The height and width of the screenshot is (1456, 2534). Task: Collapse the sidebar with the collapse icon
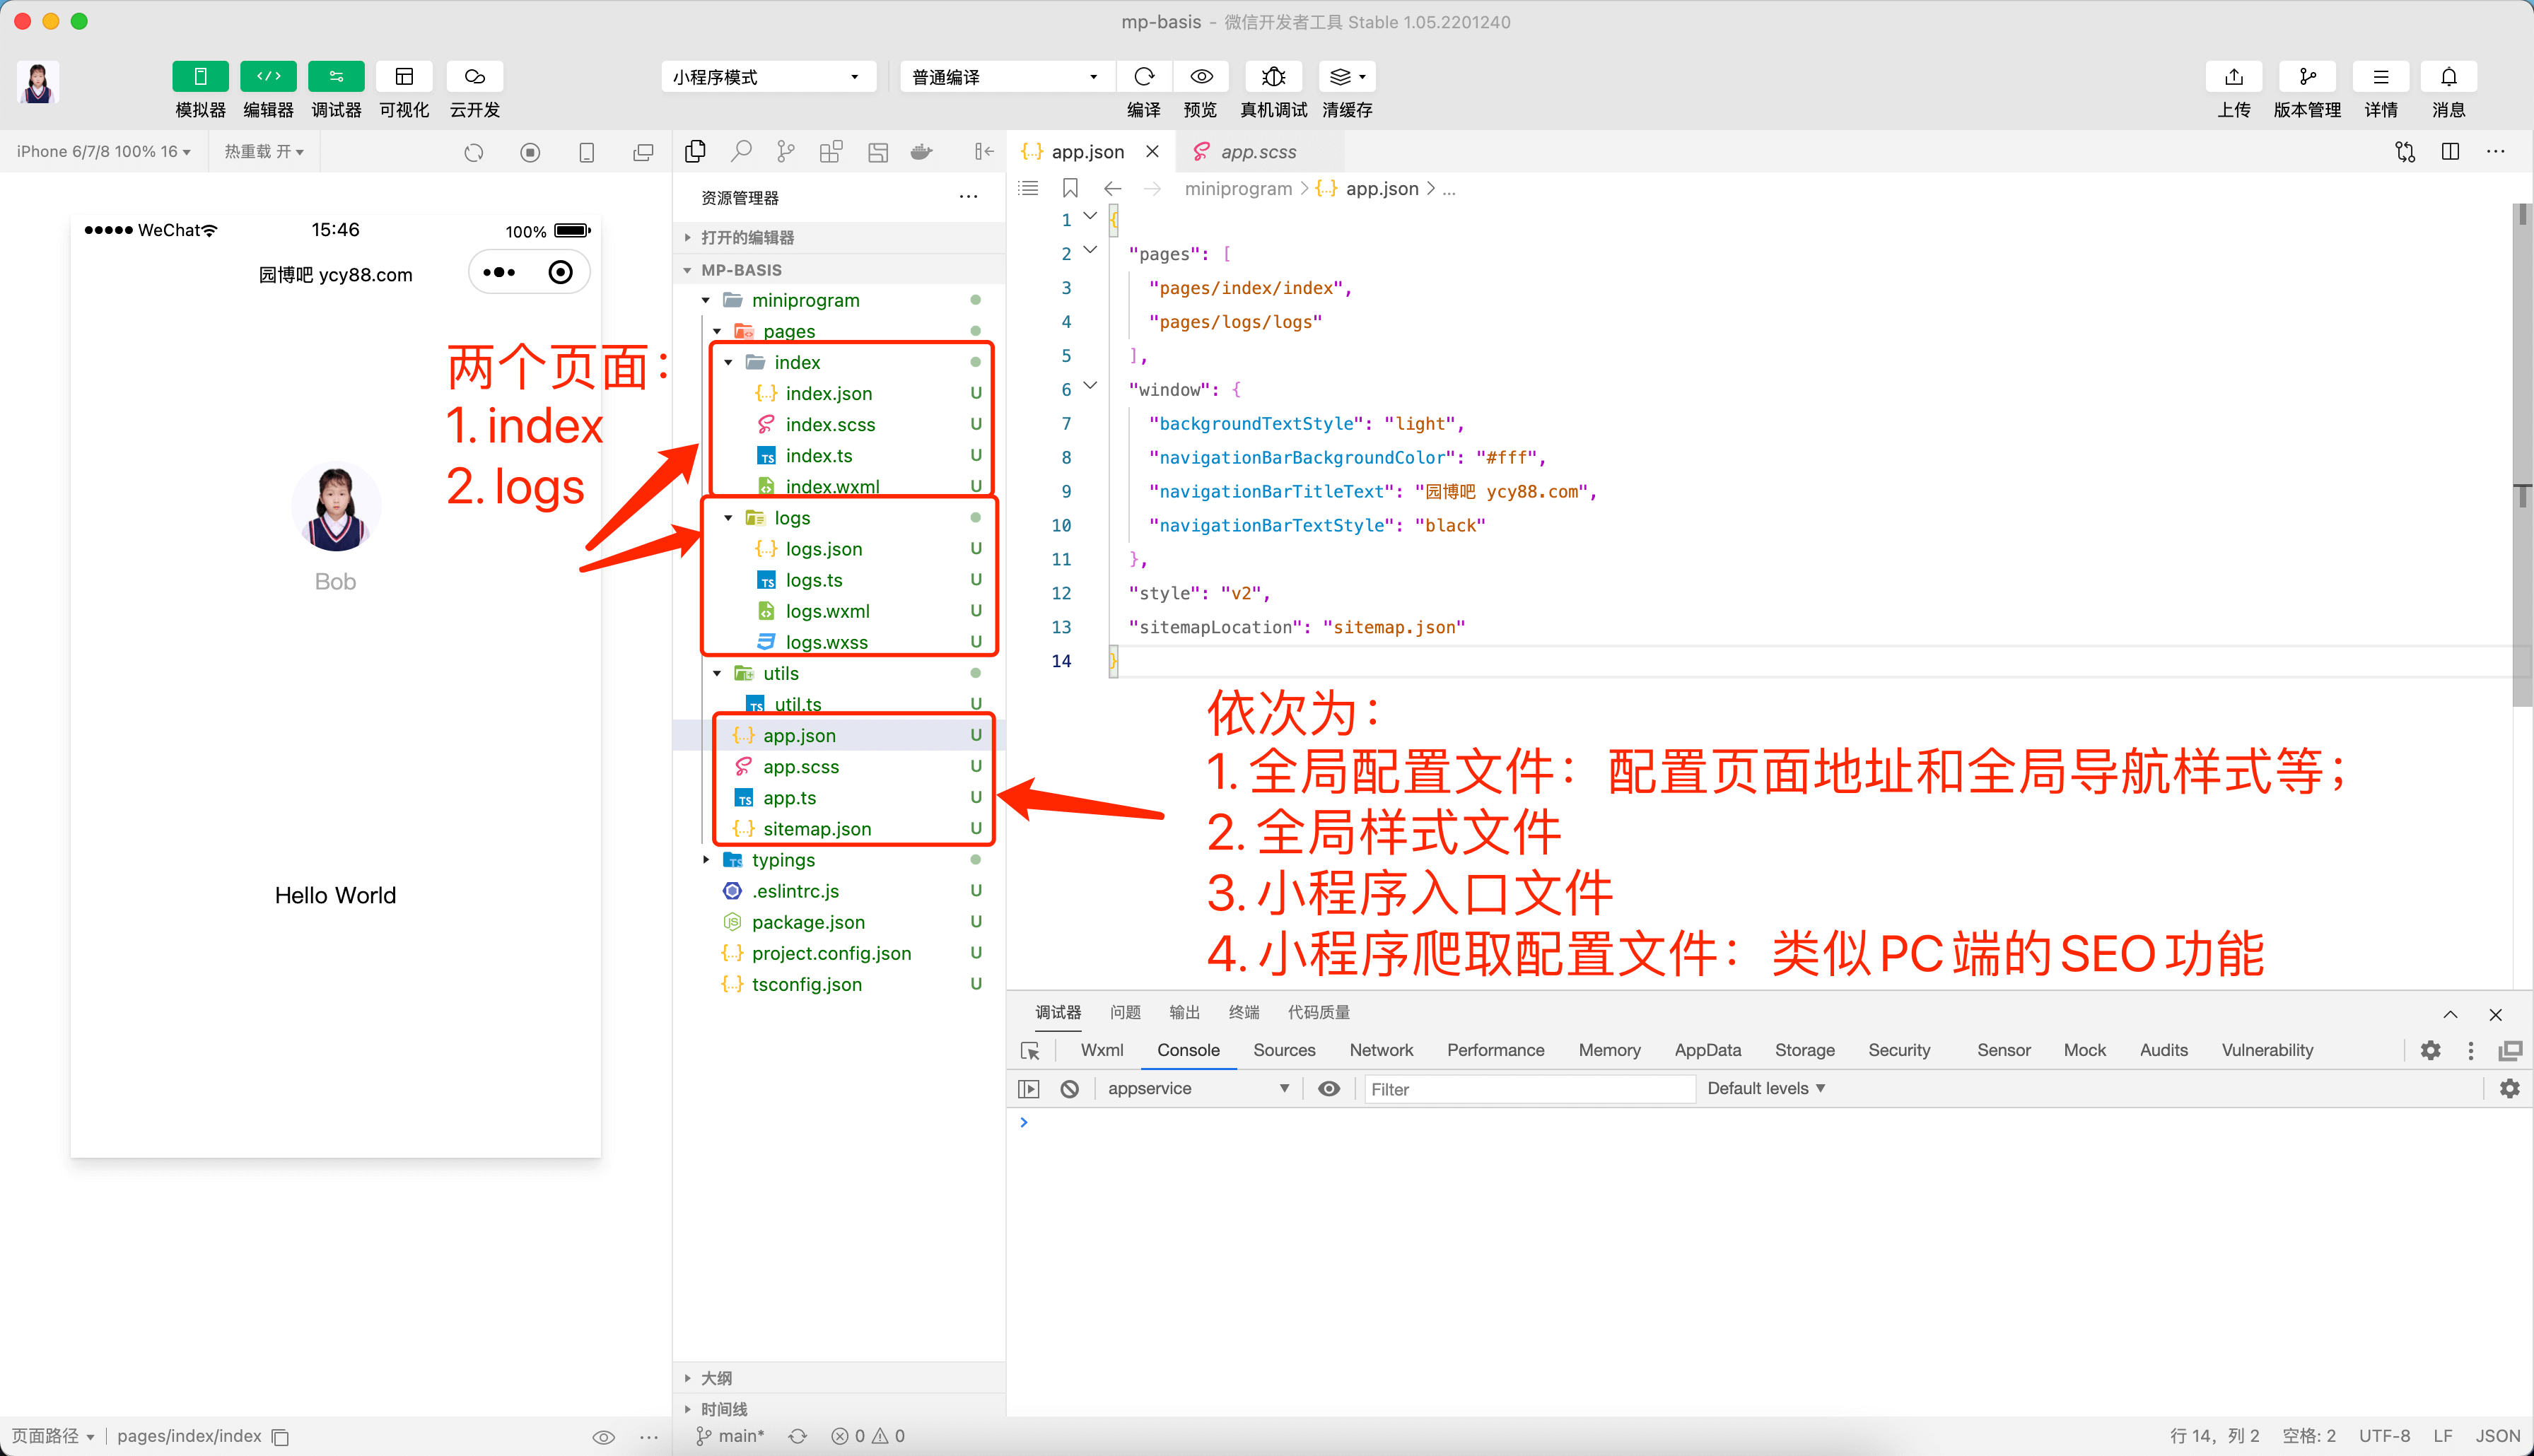click(x=984, y=151)
